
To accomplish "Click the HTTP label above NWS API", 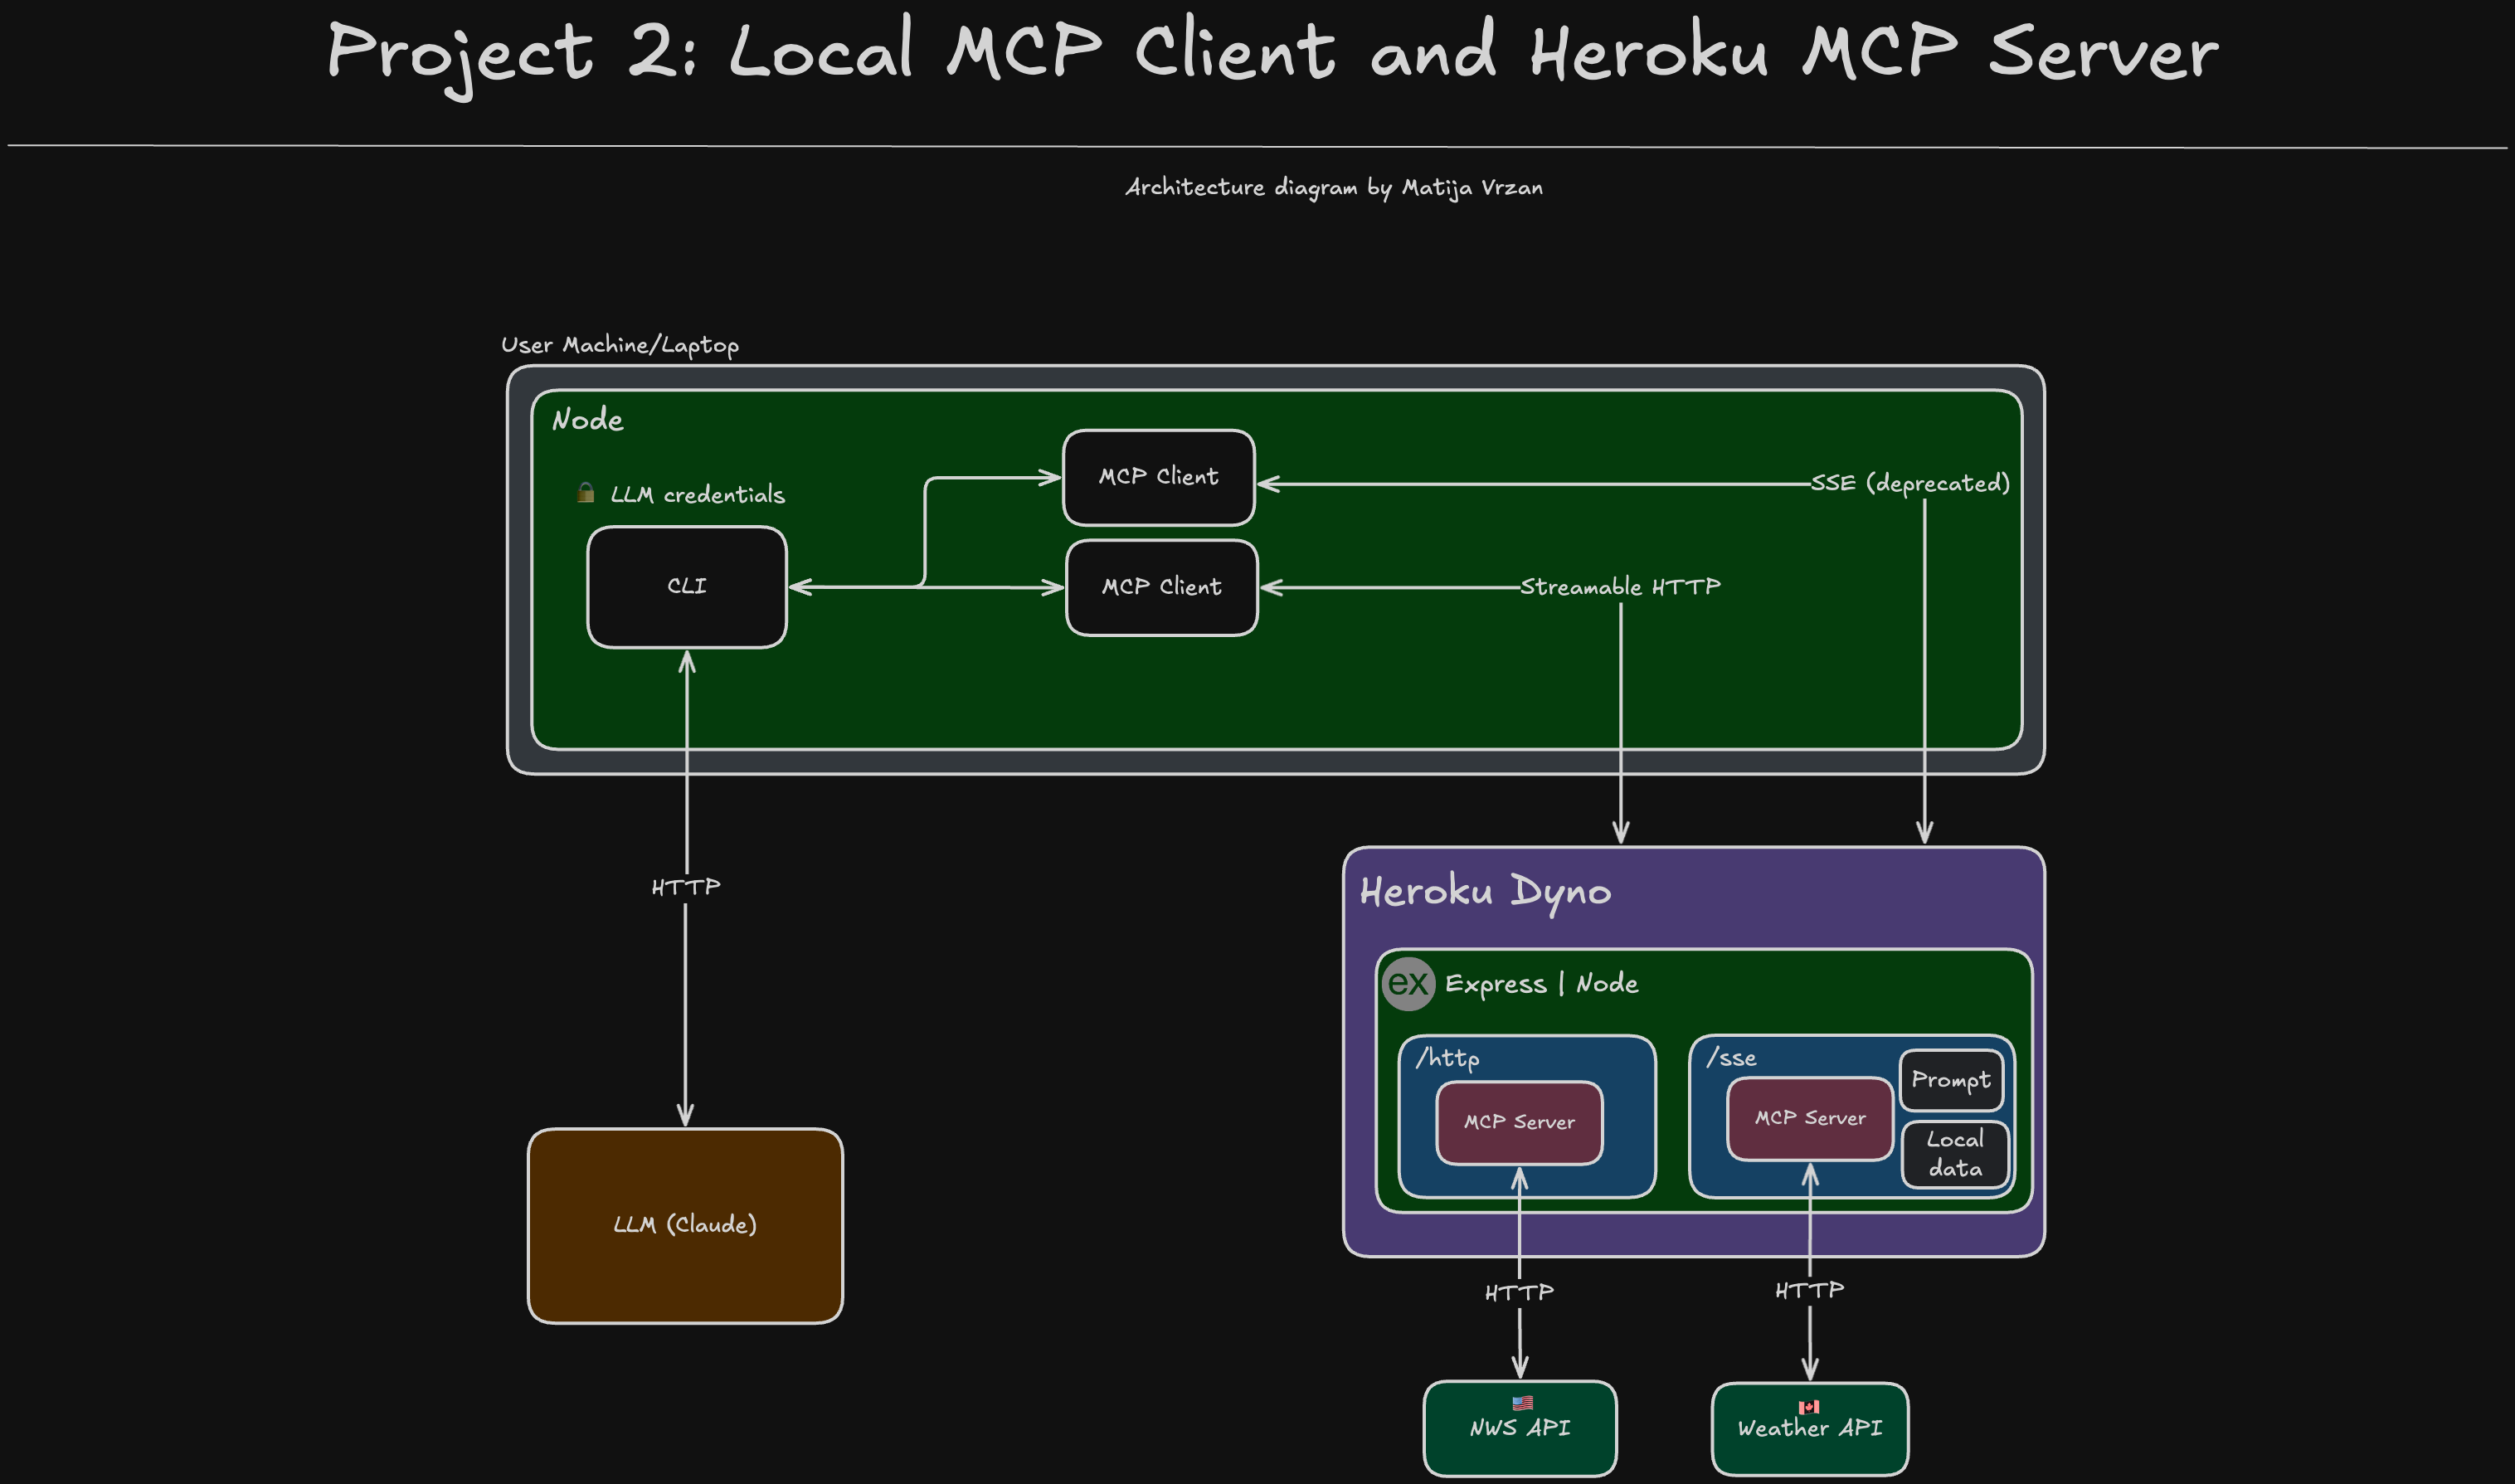I will [1519, 1293].
